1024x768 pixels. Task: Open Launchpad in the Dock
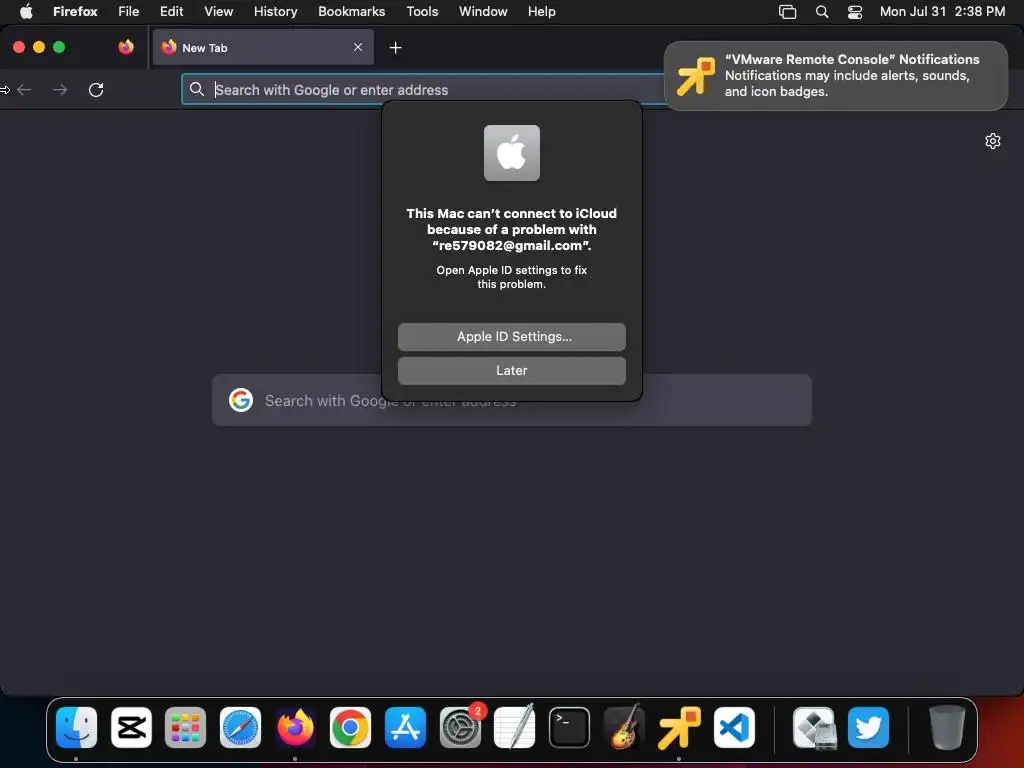click(185, 727)
